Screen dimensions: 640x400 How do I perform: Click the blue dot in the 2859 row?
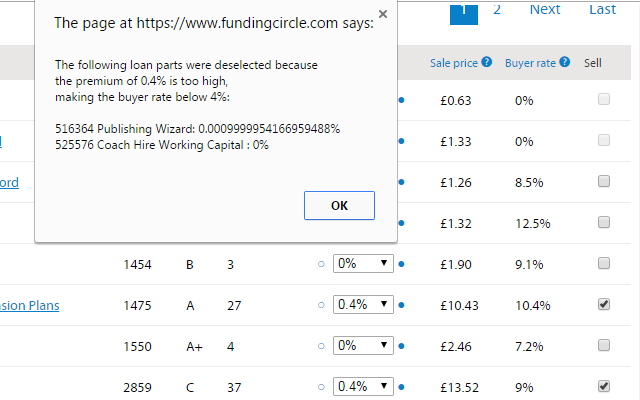pos(401,387)
